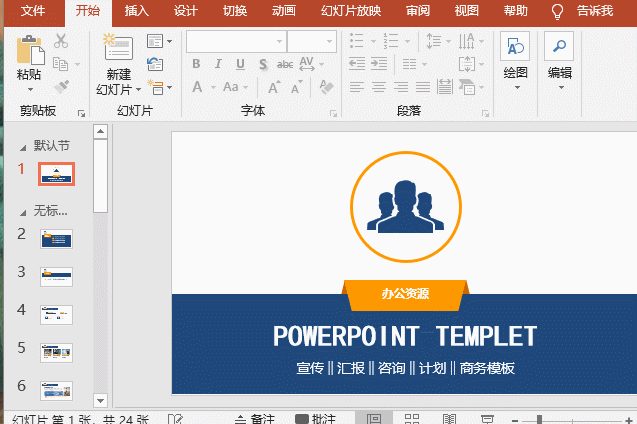Switch to the 设计 tab
637x424 pixels.
pyautogui.click(x=186, y=11)
